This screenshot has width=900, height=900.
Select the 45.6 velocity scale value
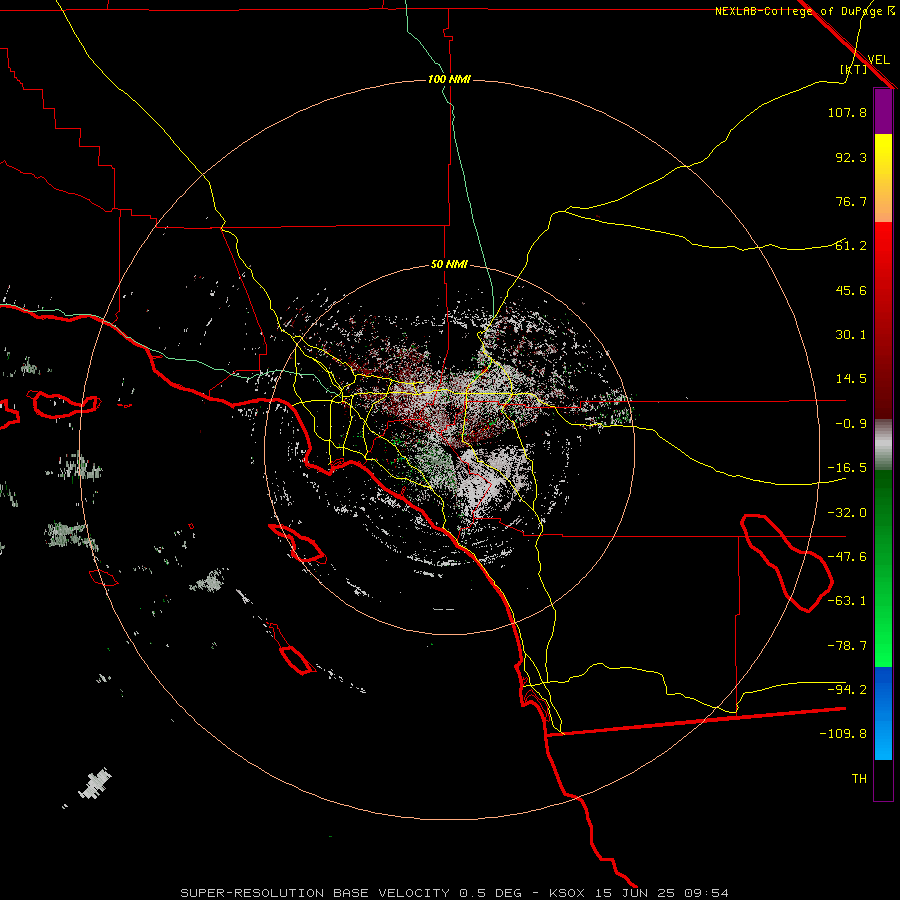[851, 290]
